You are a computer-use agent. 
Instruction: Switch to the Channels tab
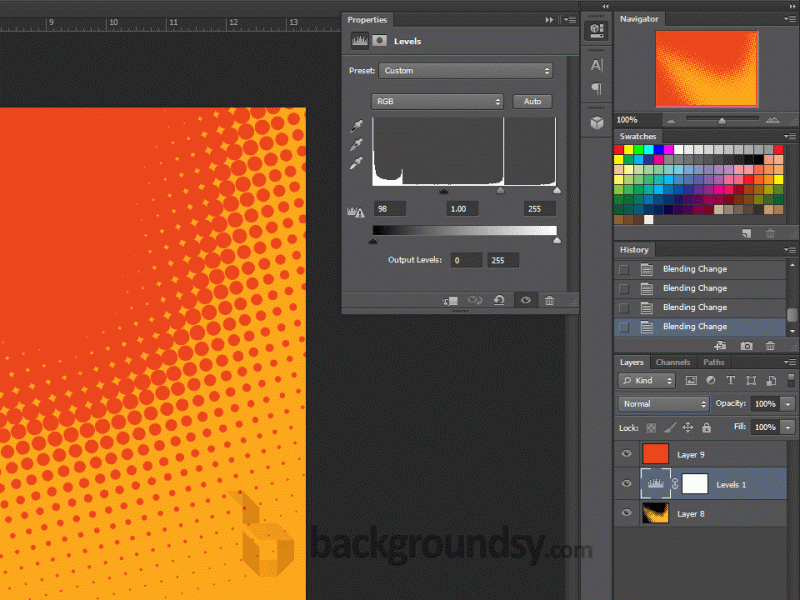673,362
